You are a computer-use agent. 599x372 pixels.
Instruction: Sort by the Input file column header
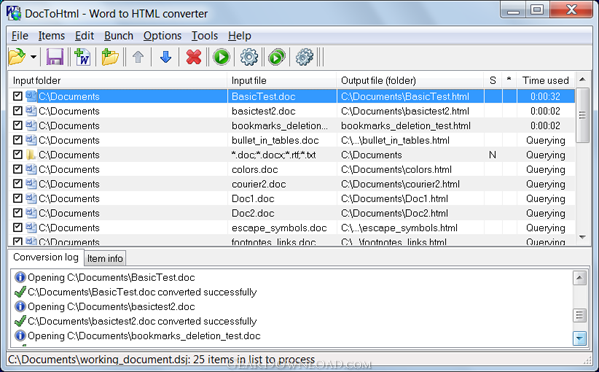click(x=282, y=81)
